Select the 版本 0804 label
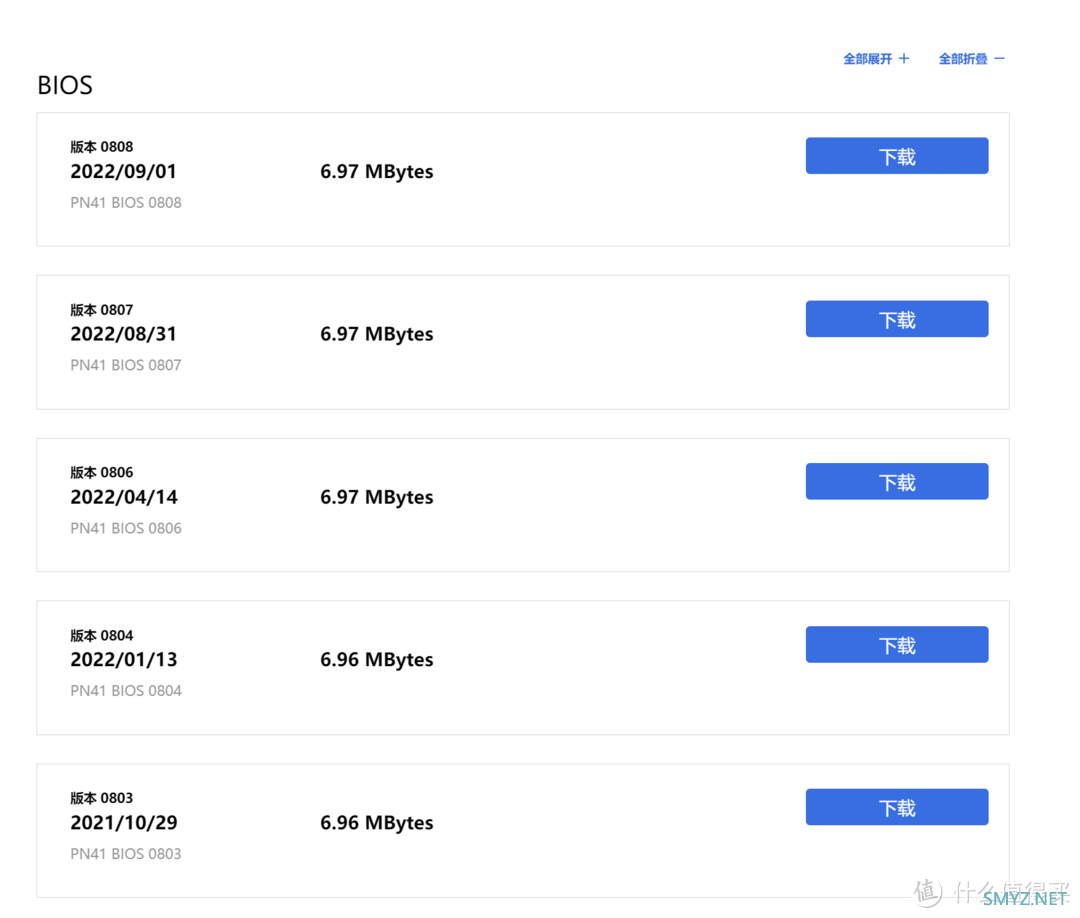This screenshot has height=918, width=1080. (x=101, y=636)
